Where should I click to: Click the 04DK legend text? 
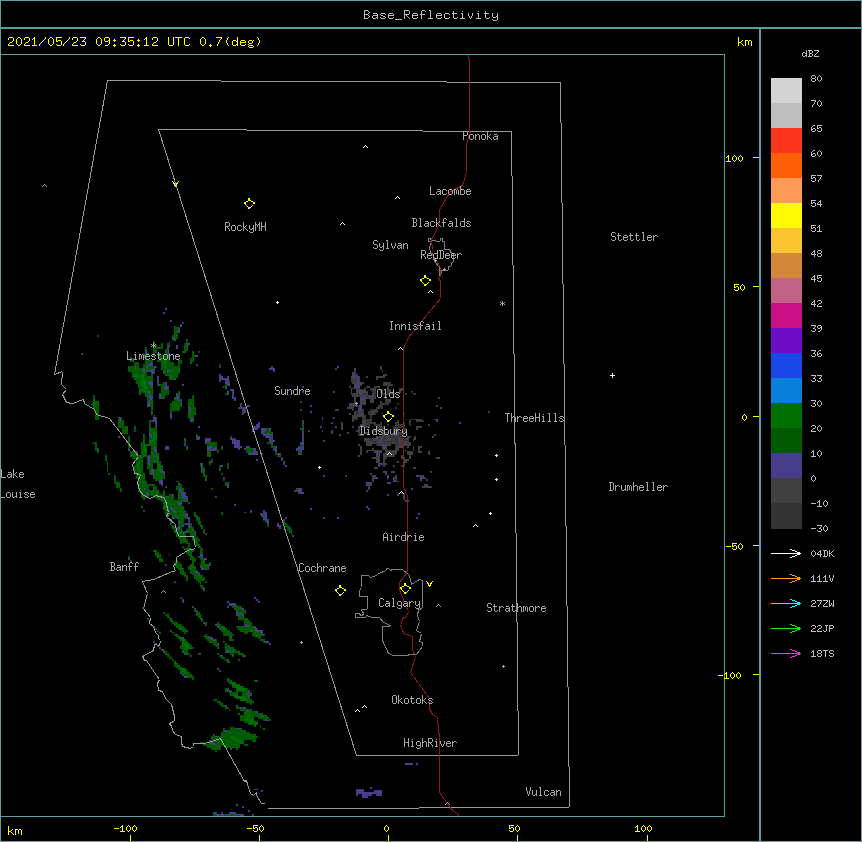click(822, 553)
